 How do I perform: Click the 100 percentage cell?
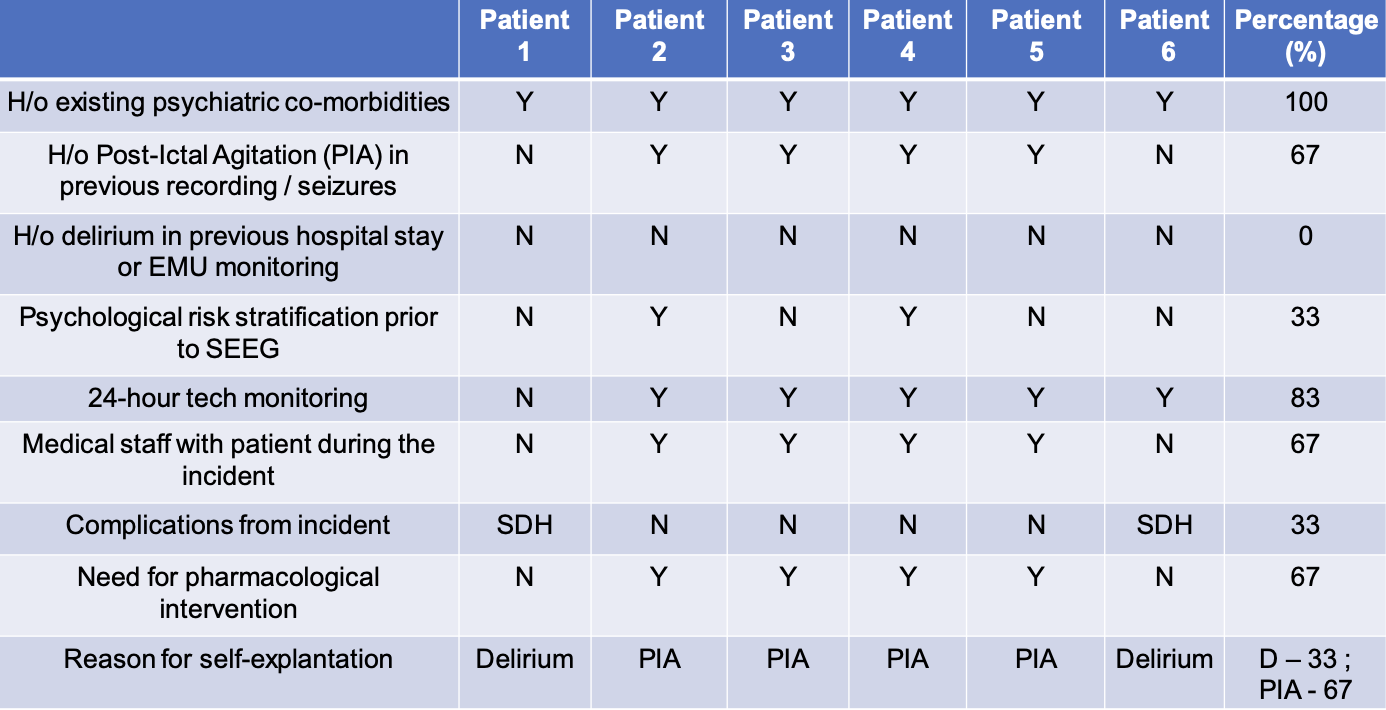(1305, 103)
